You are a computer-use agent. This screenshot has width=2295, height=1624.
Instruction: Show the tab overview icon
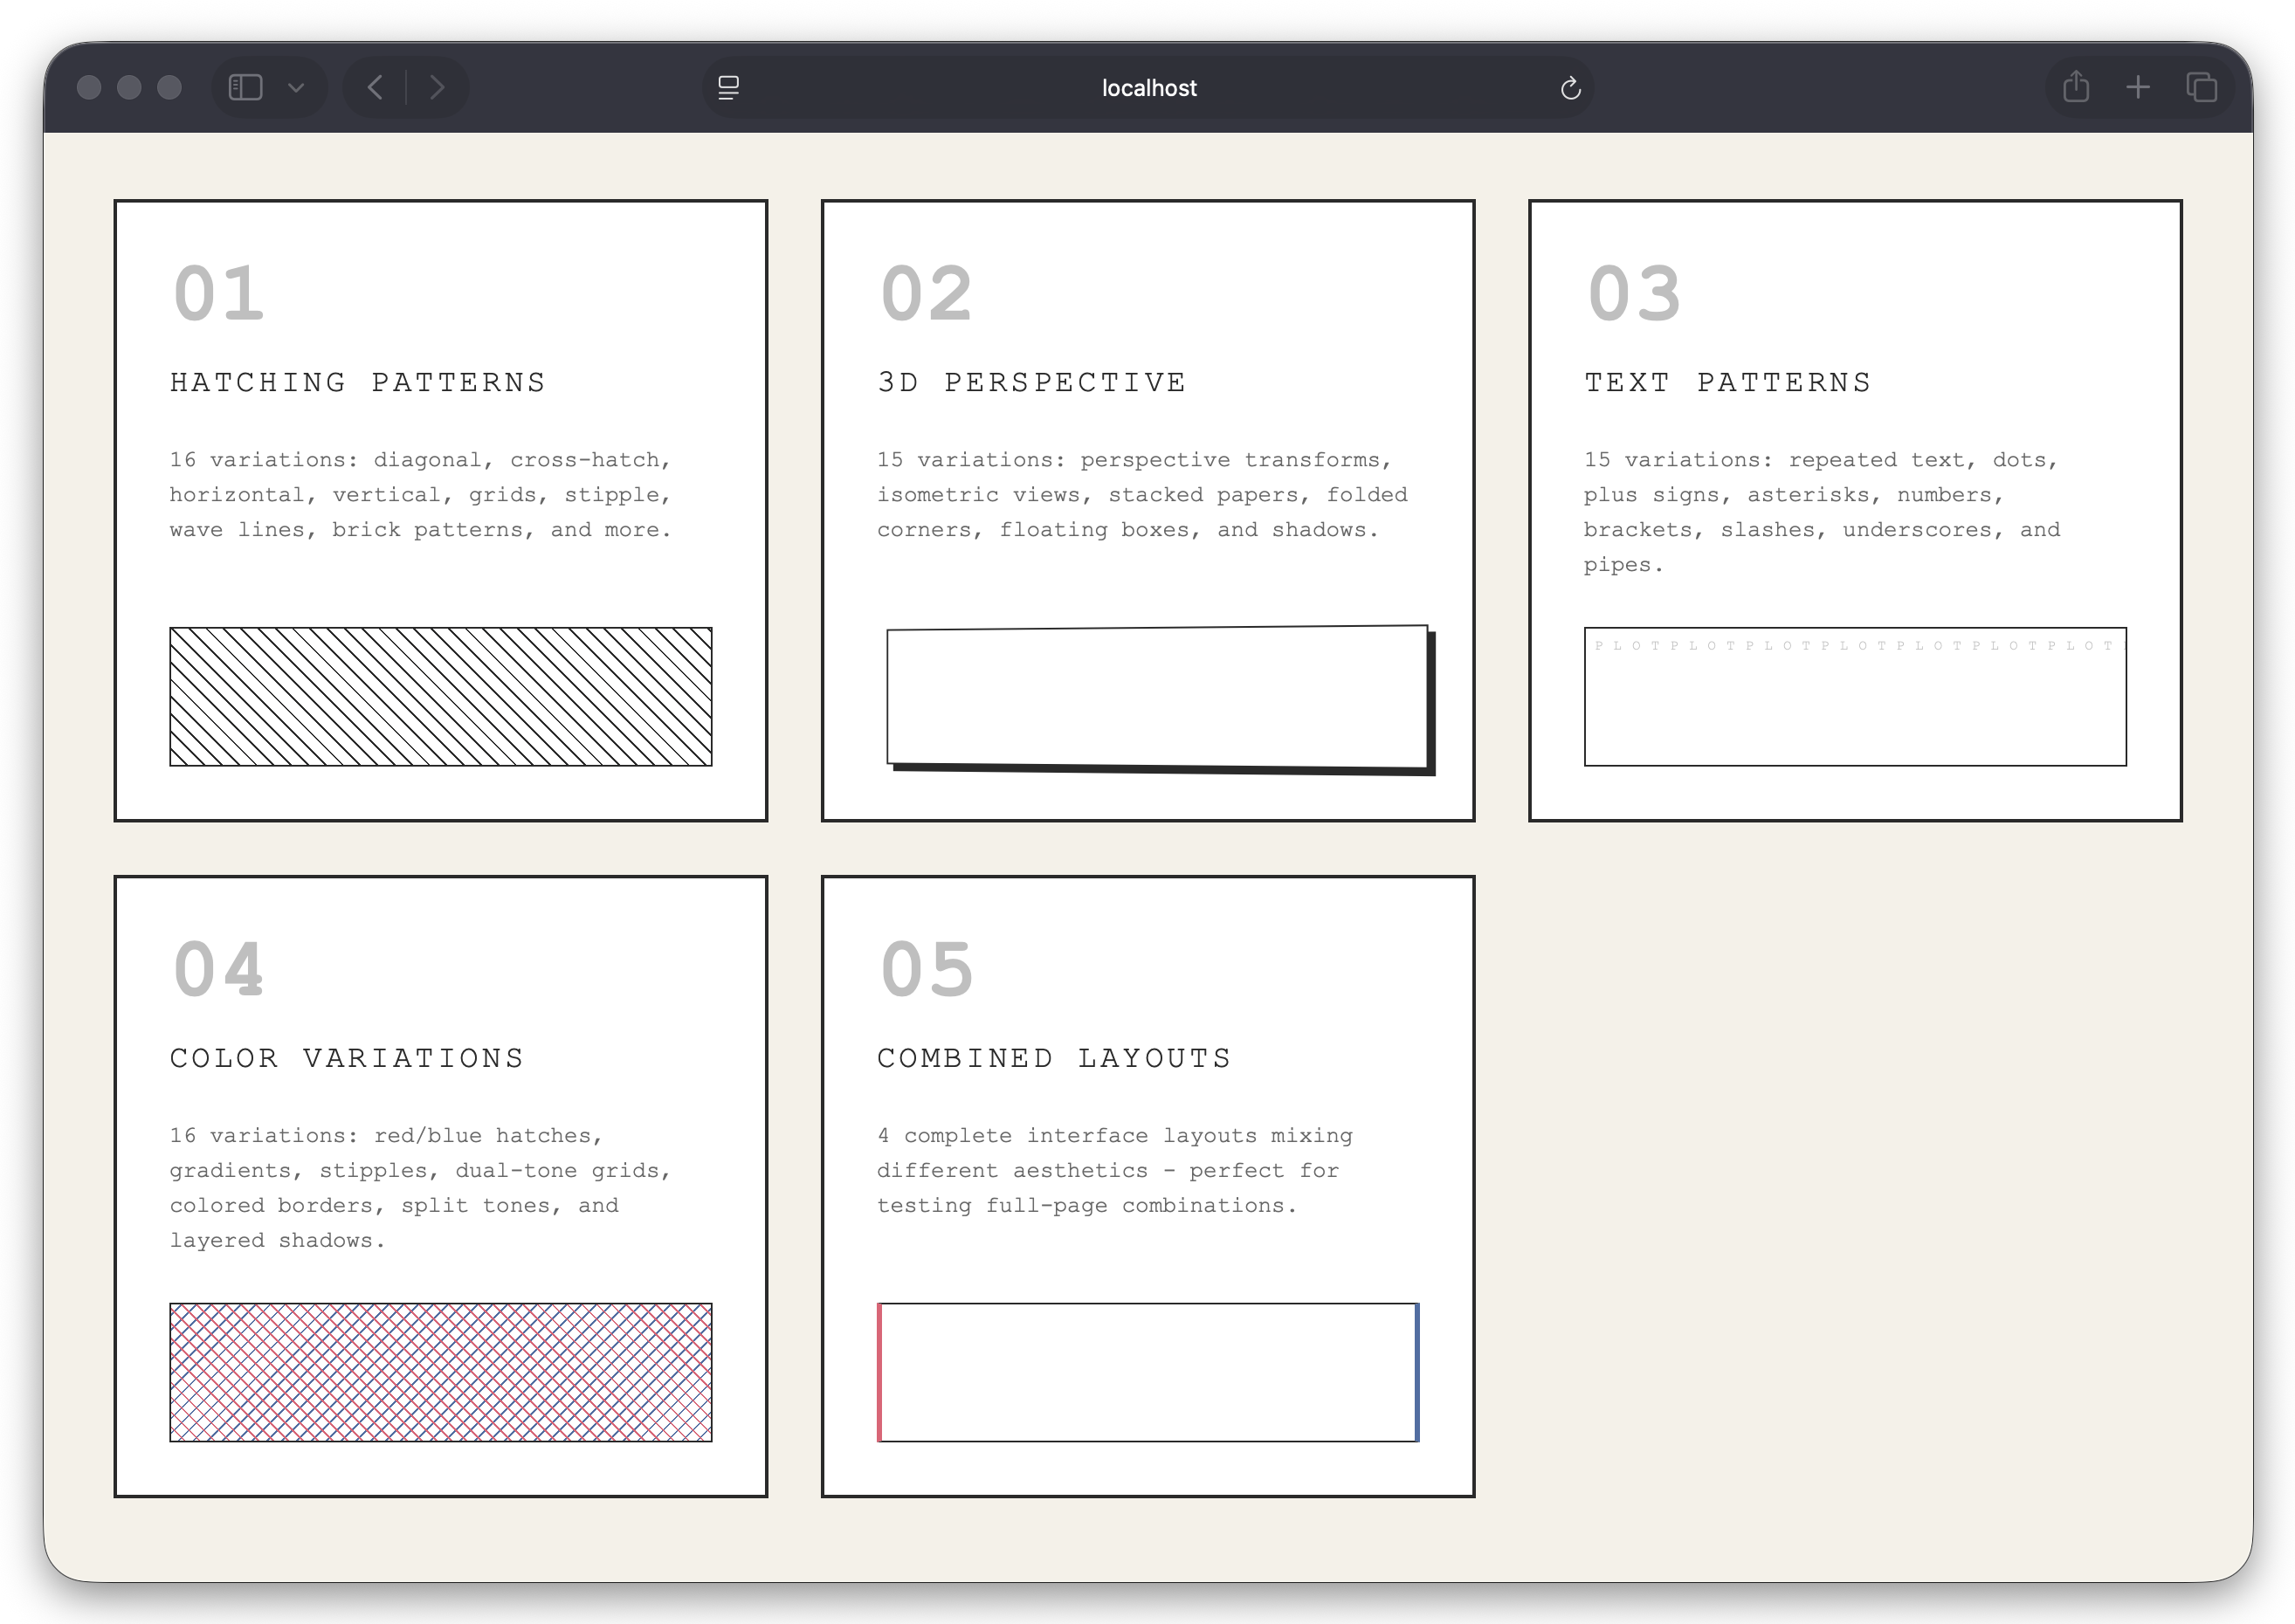(2201, 88)
